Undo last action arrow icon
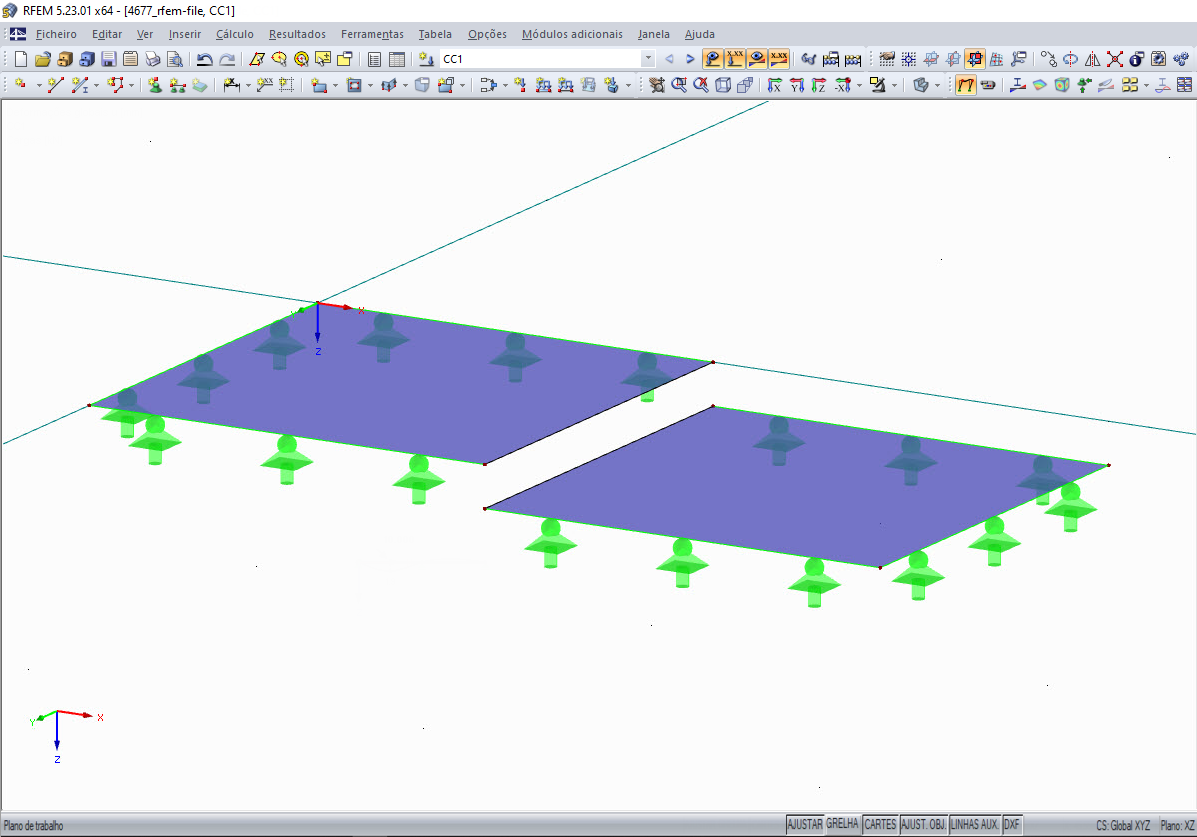The width and height of the screenshot is (1197, 837). point(204,59)
